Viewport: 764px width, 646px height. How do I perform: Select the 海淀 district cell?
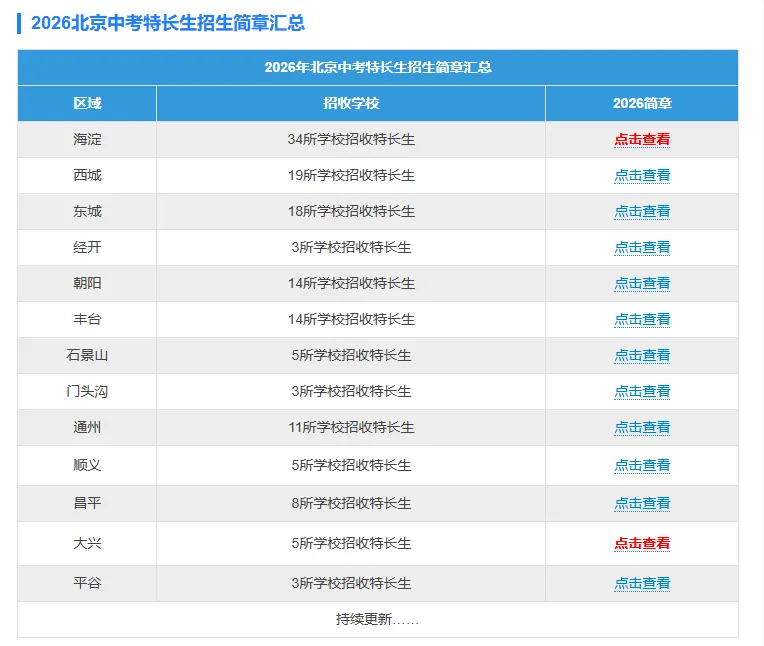(87, 139)
